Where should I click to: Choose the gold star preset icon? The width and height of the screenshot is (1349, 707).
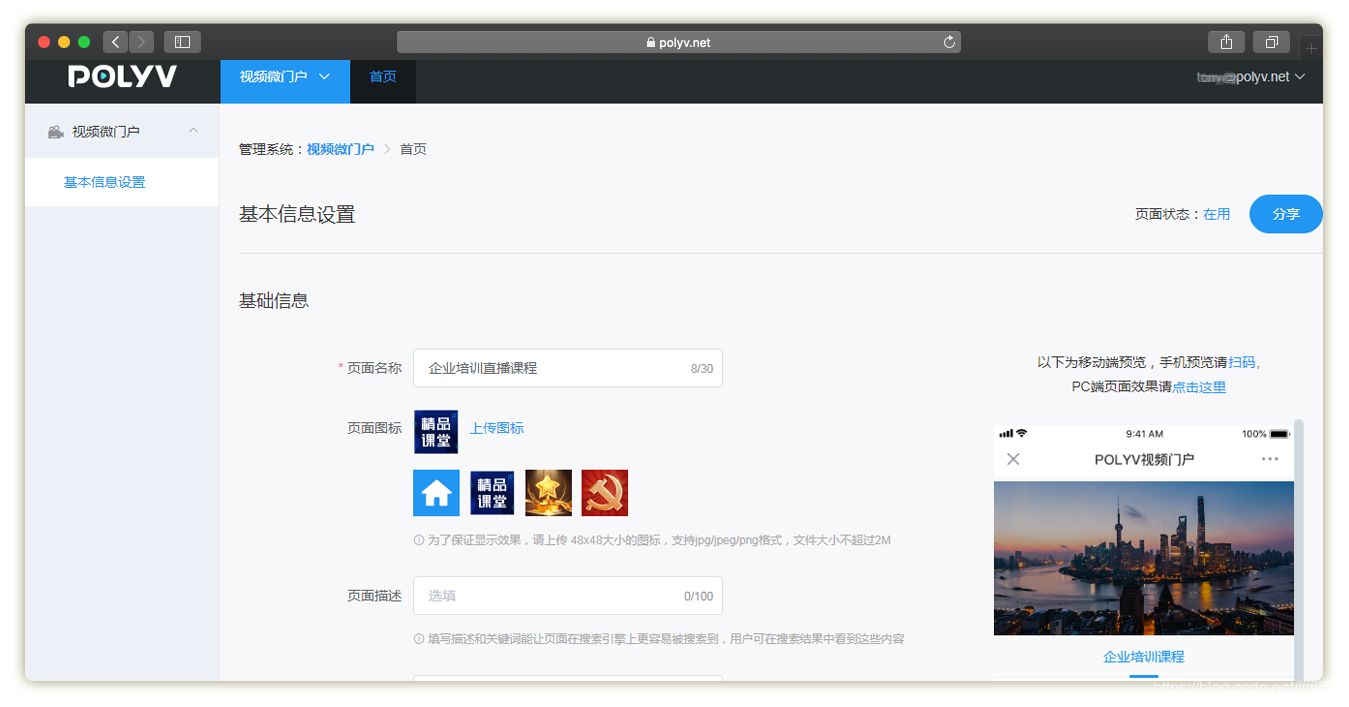coord(549,493)
